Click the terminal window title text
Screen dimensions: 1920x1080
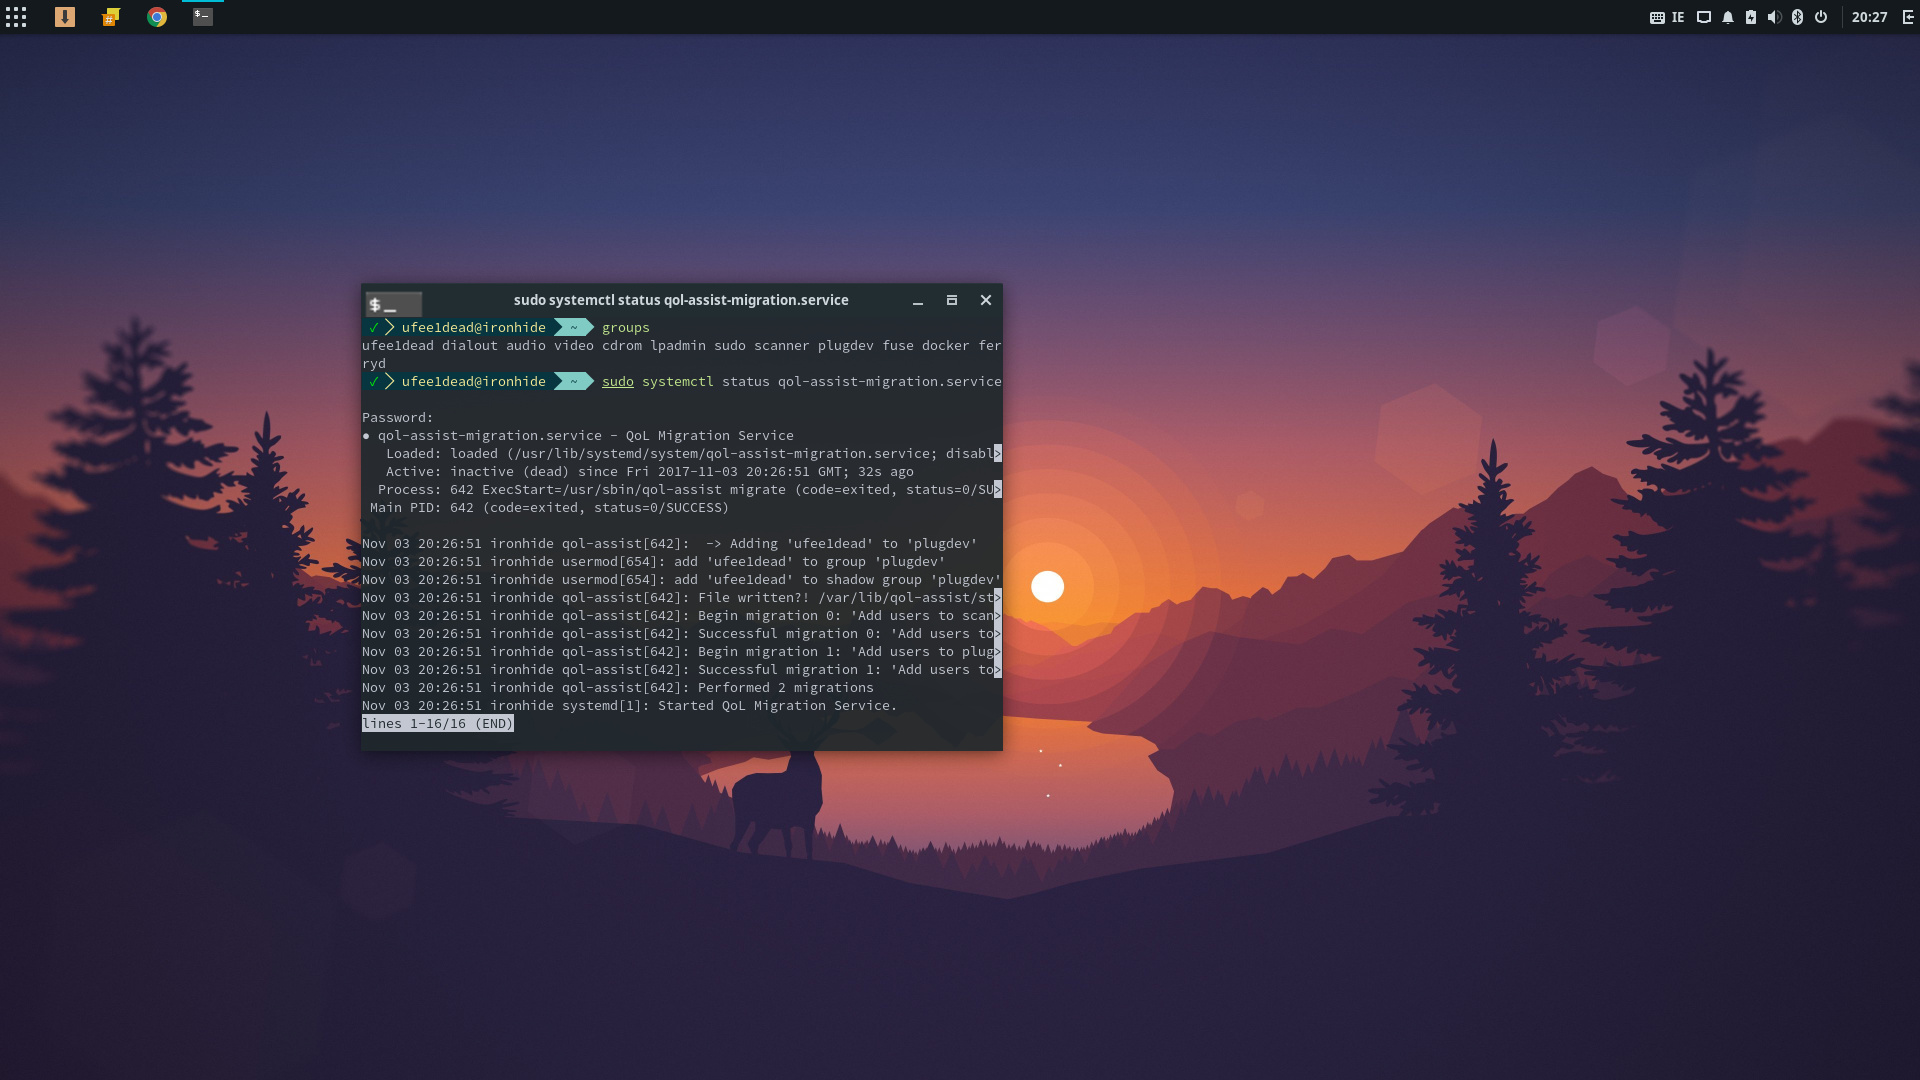[681, 300]
